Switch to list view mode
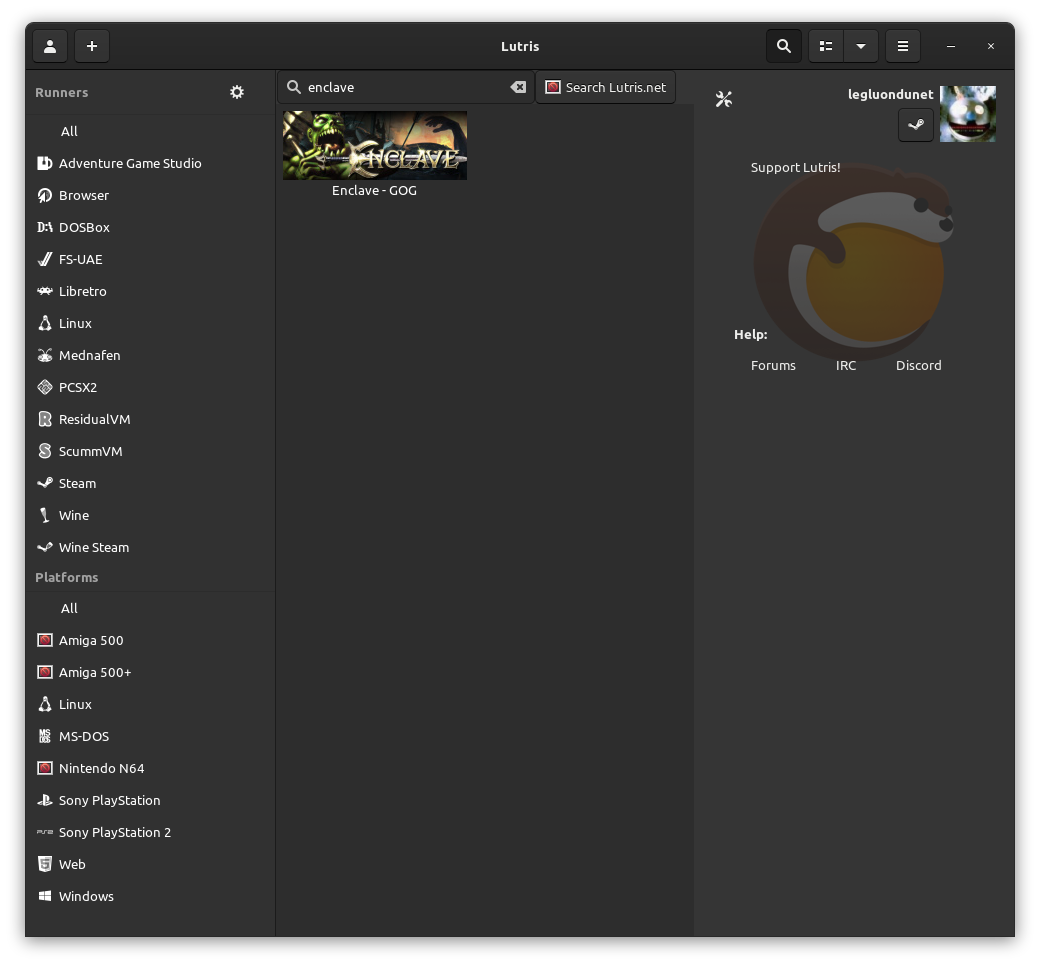This screenshot has height=965, width=1040. [x=826, y=46]
